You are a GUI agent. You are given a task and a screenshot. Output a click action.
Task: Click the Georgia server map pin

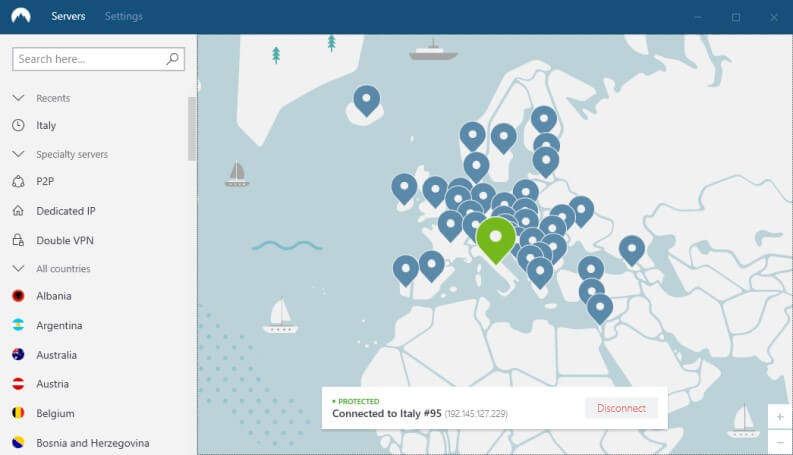[632, 249]
